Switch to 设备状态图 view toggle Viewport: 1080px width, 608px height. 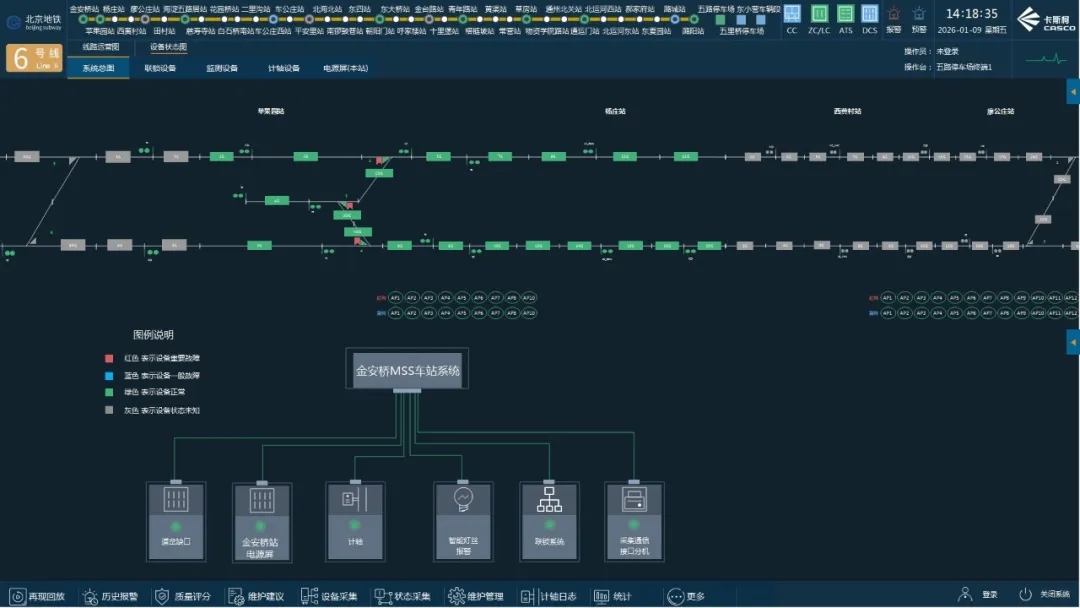point(168,47)
